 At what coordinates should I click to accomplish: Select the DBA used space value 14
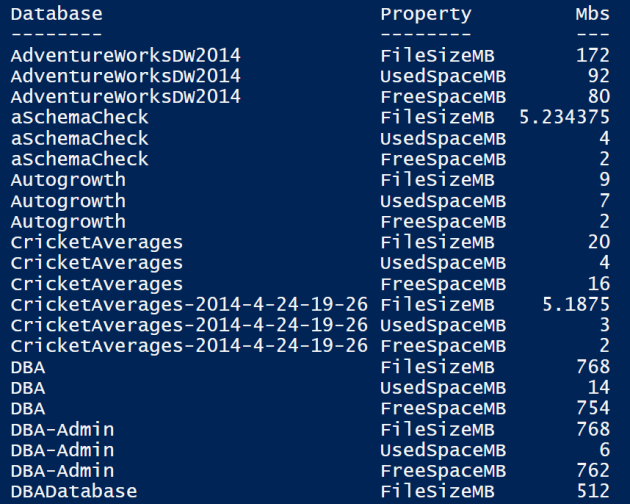[x=598, y=387]
